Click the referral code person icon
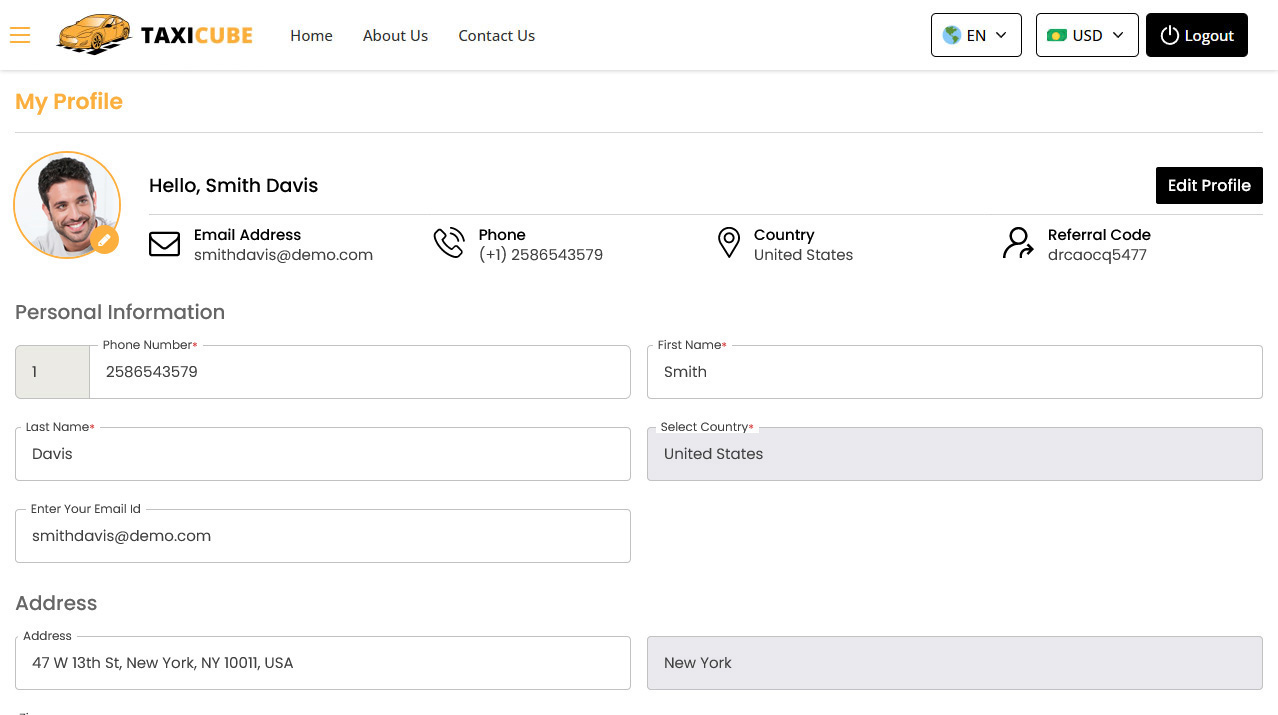This screenshot has height=715, width=1278. (x=1018, y=243)
